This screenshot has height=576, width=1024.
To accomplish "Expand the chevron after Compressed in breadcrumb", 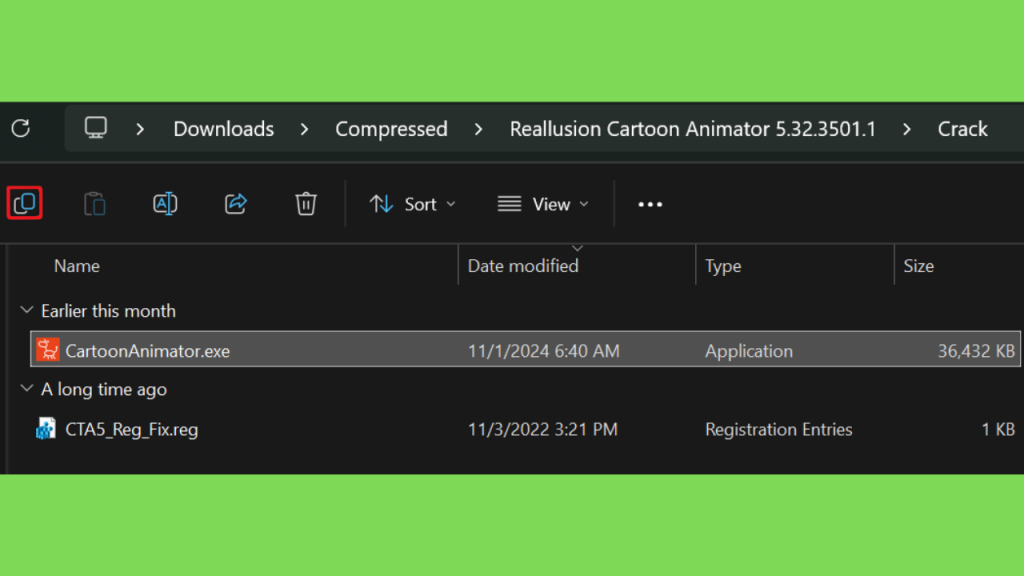I will (479, 129).
